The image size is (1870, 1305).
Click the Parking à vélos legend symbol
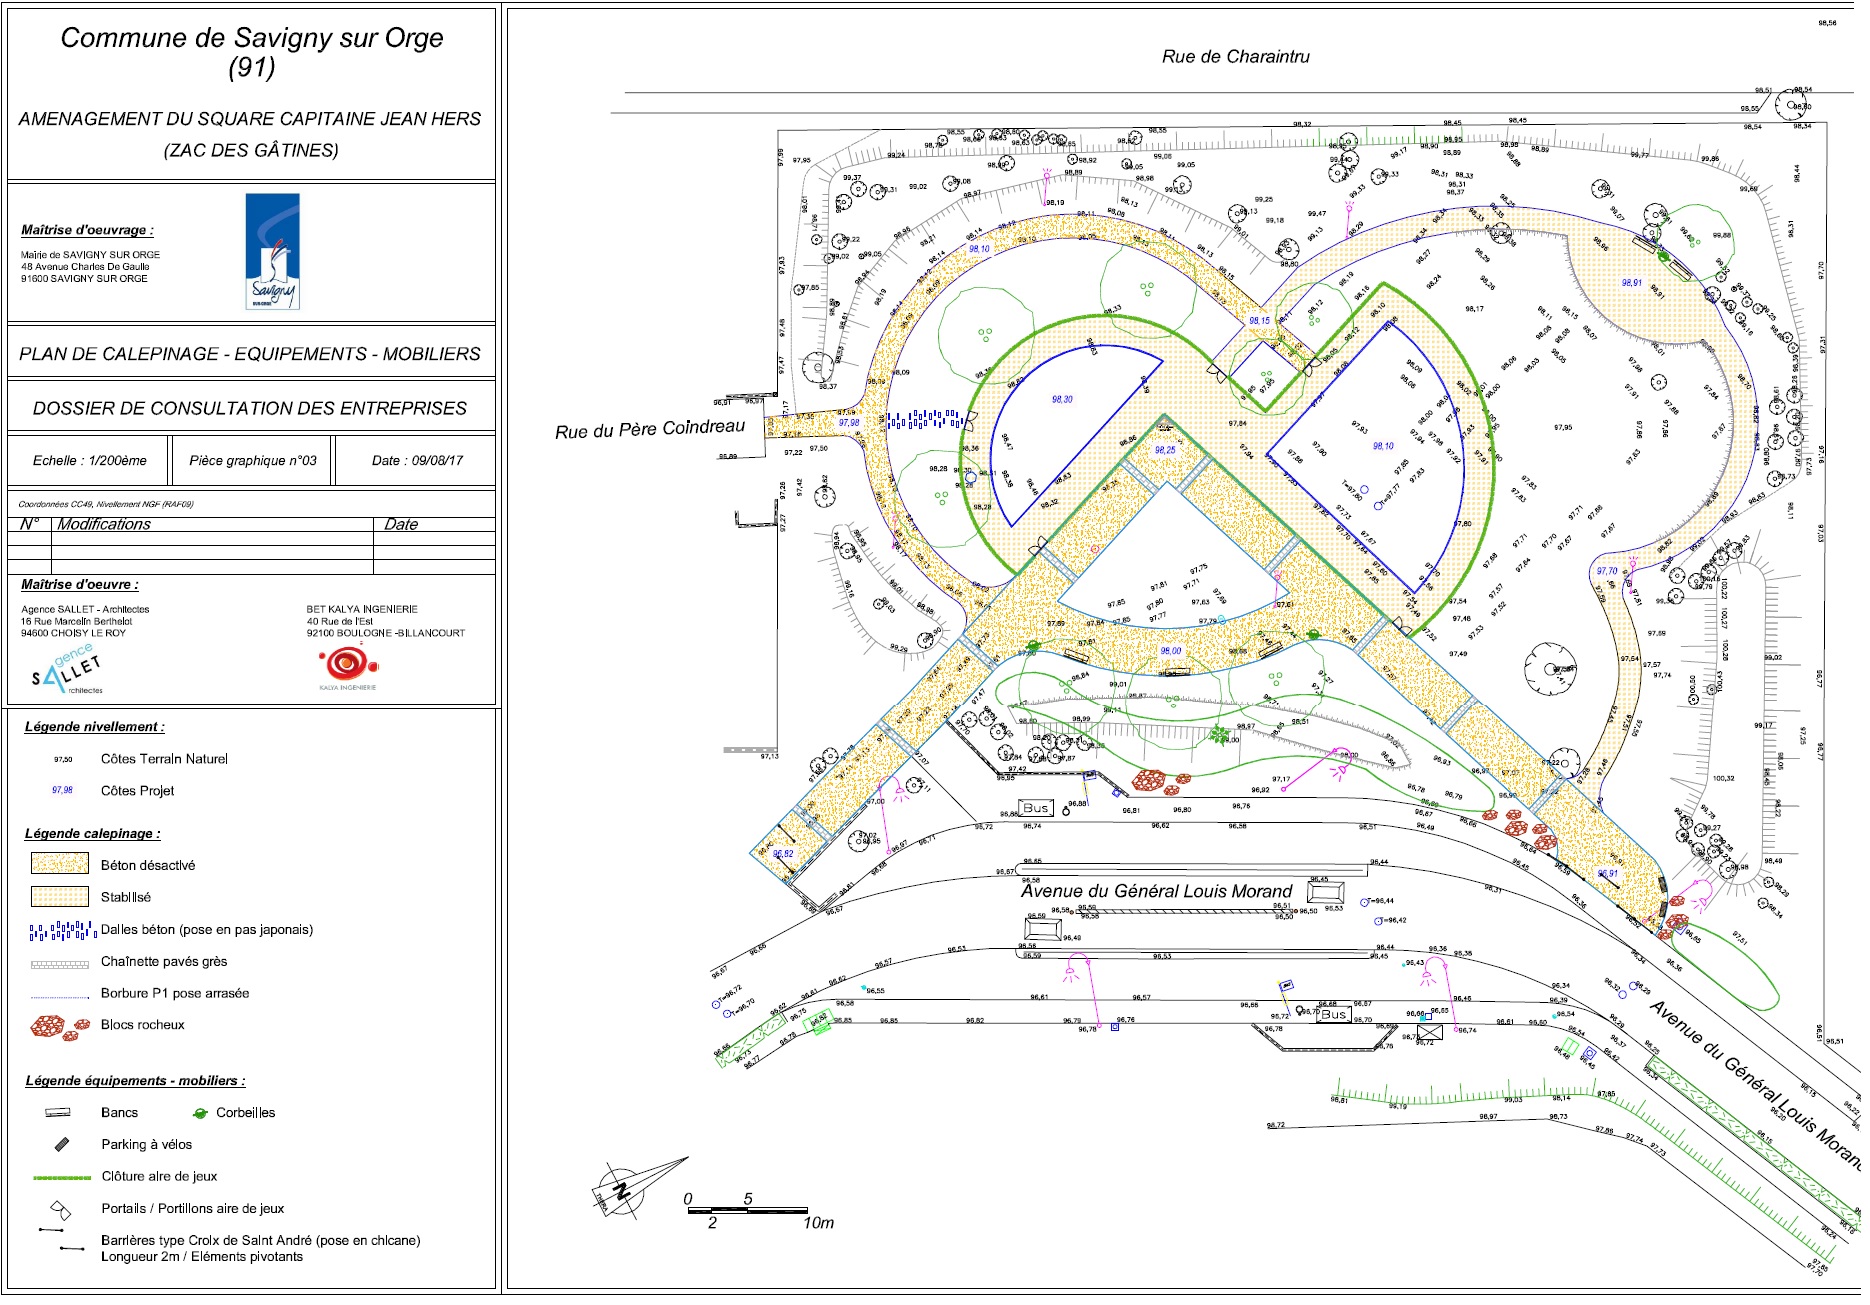pyautogui.click(x=62, y=1144)
